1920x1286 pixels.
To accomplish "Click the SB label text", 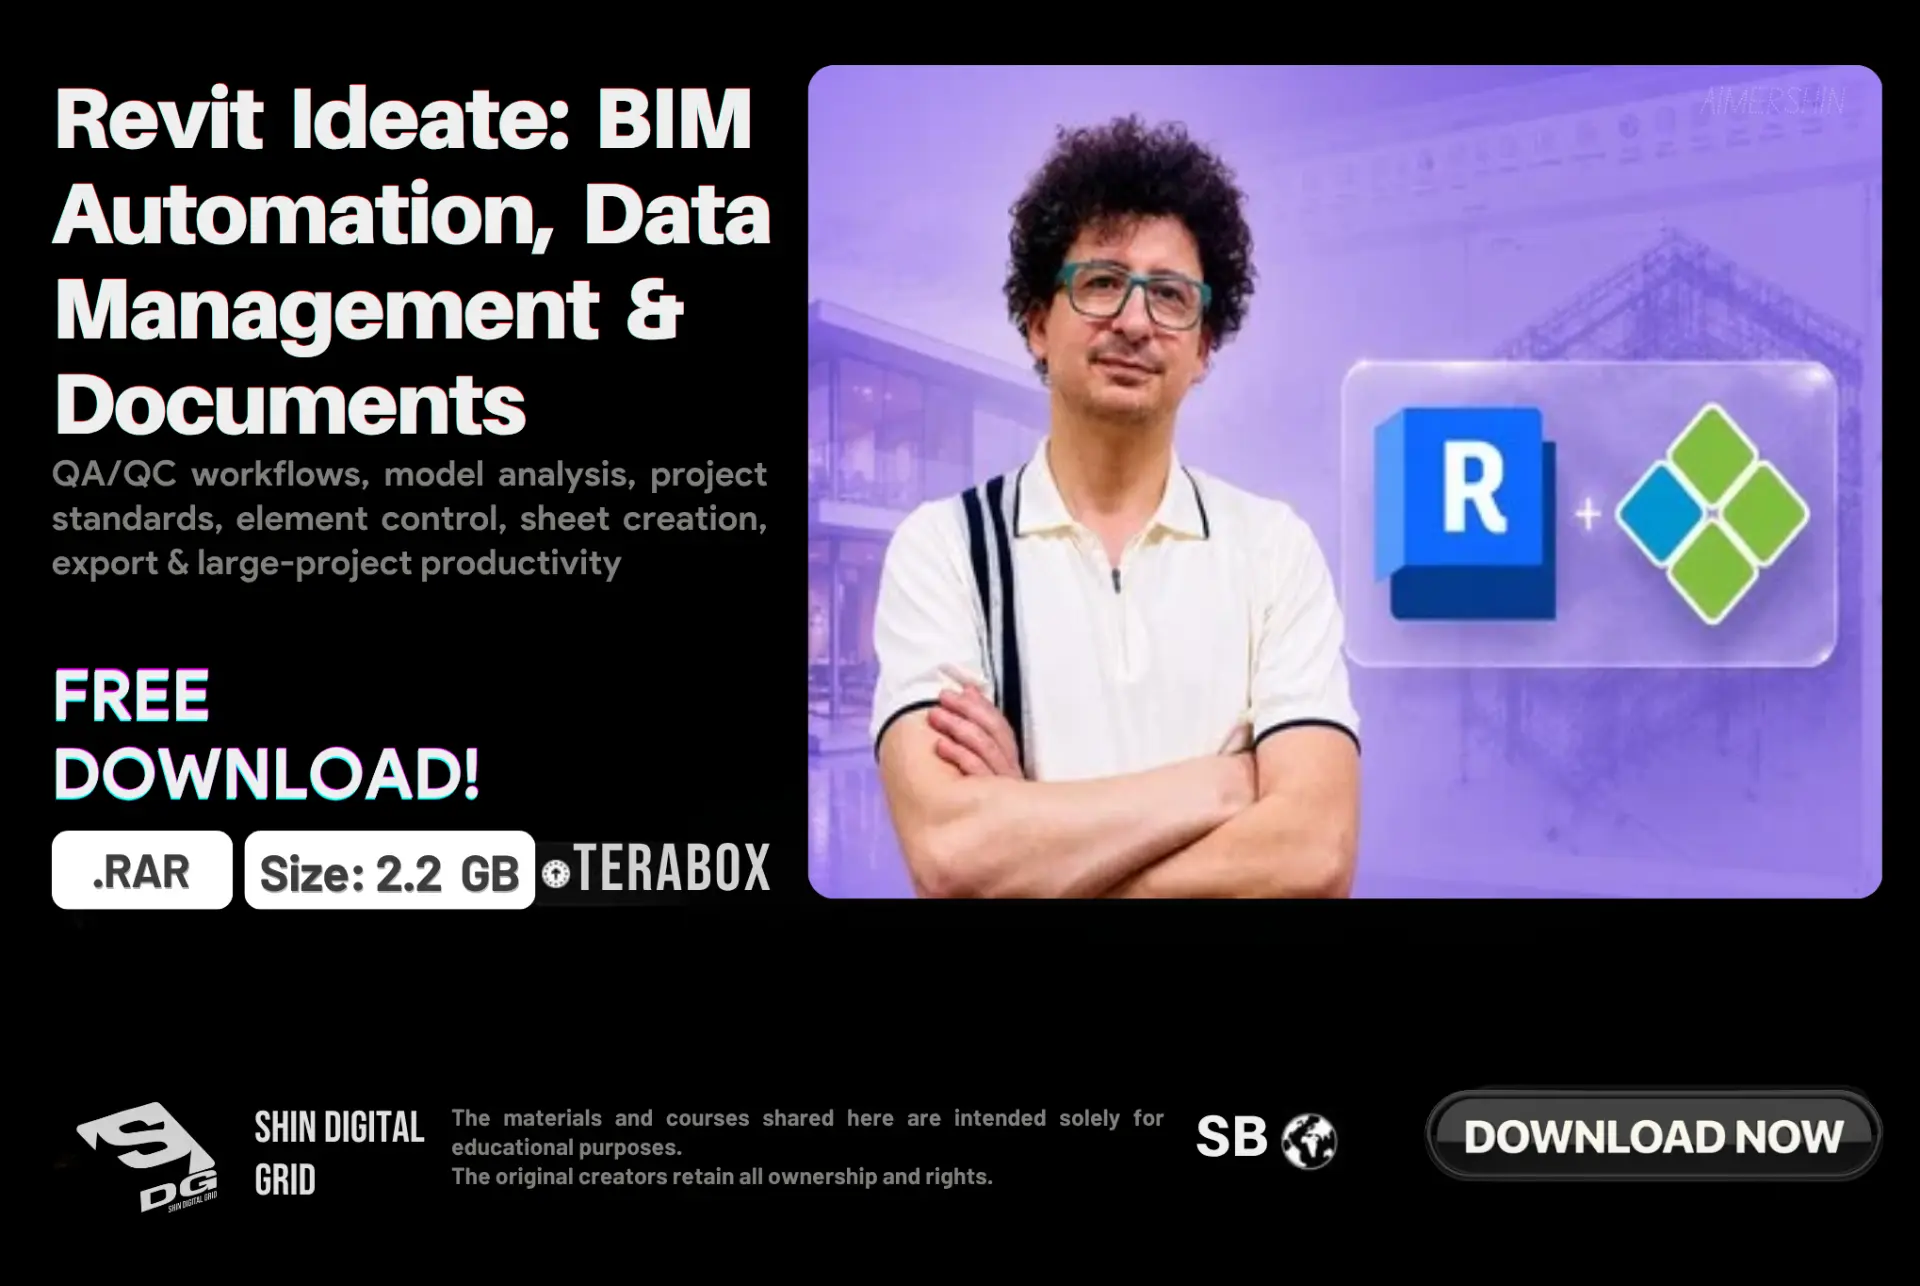I will (x=1231, y=1137).
